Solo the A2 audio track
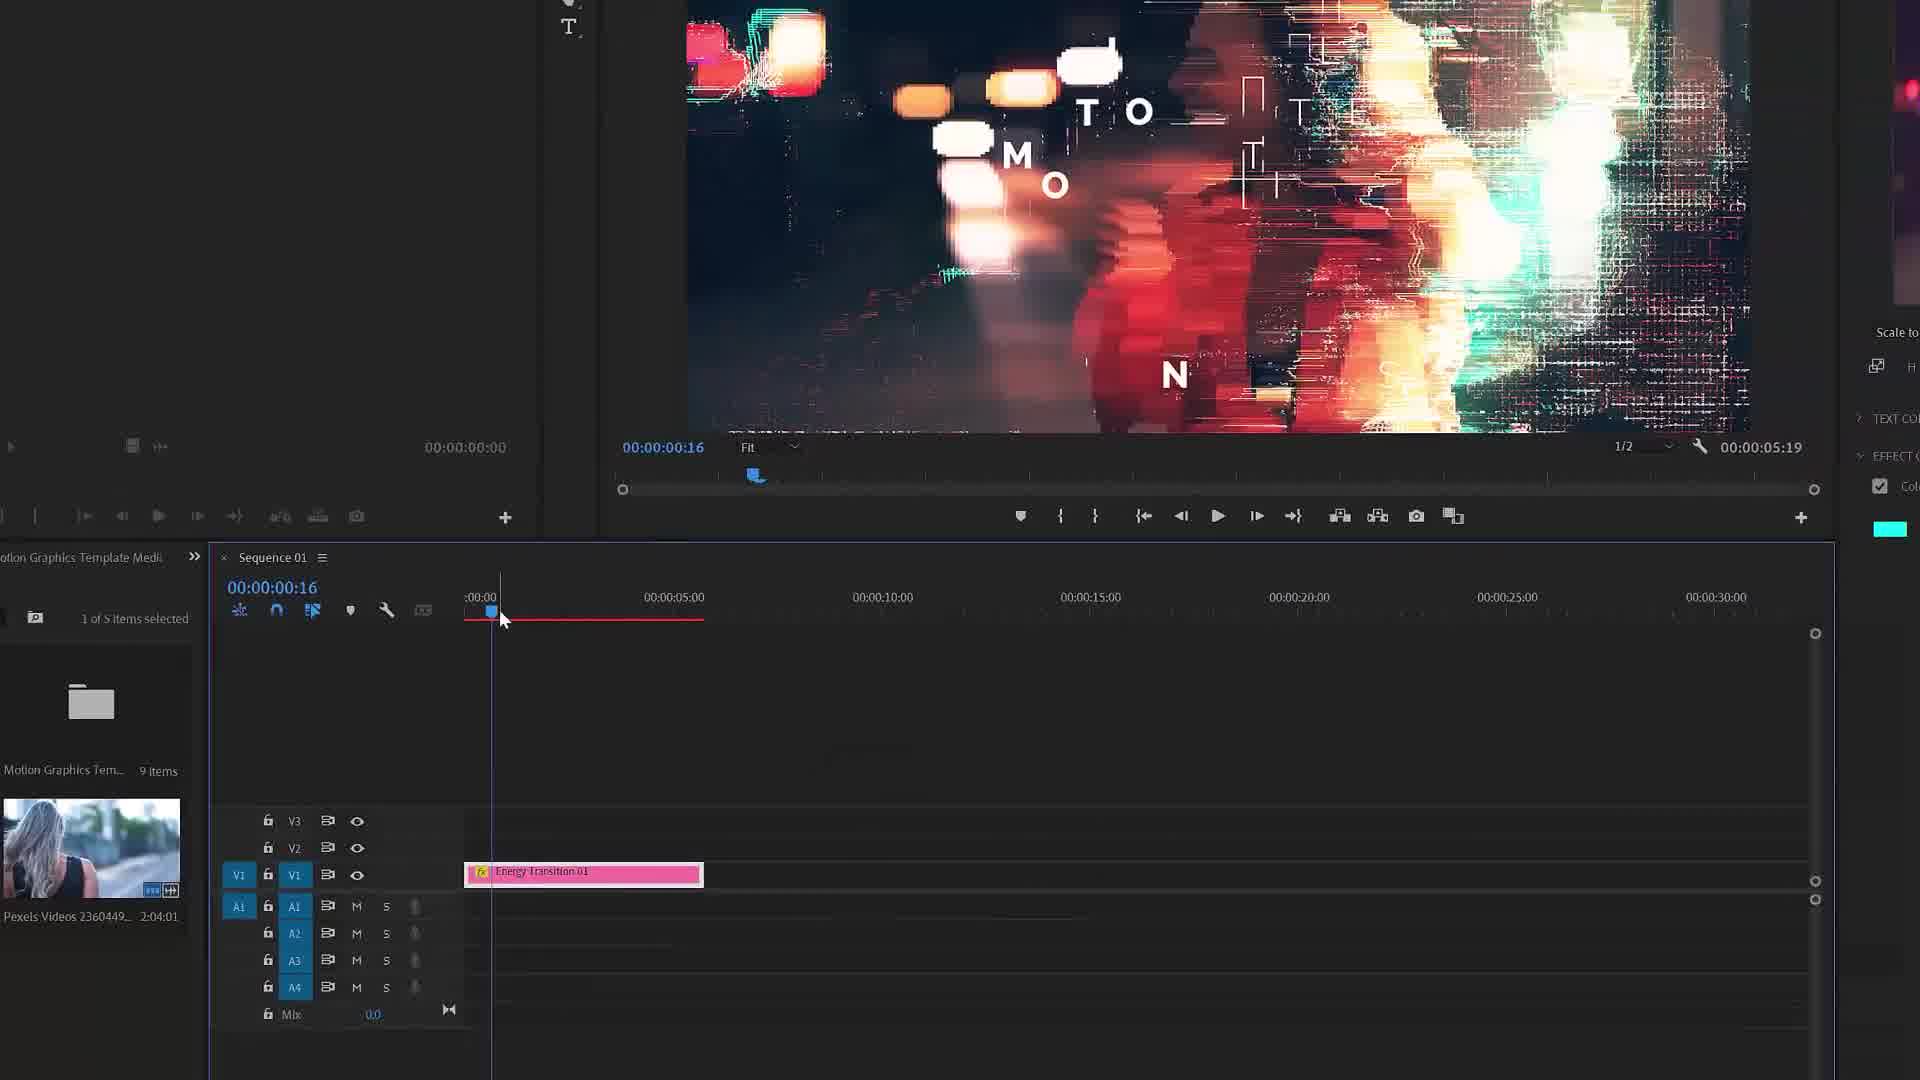Viewport: 1920px width, 1080px height. click(x=386, y=934)
